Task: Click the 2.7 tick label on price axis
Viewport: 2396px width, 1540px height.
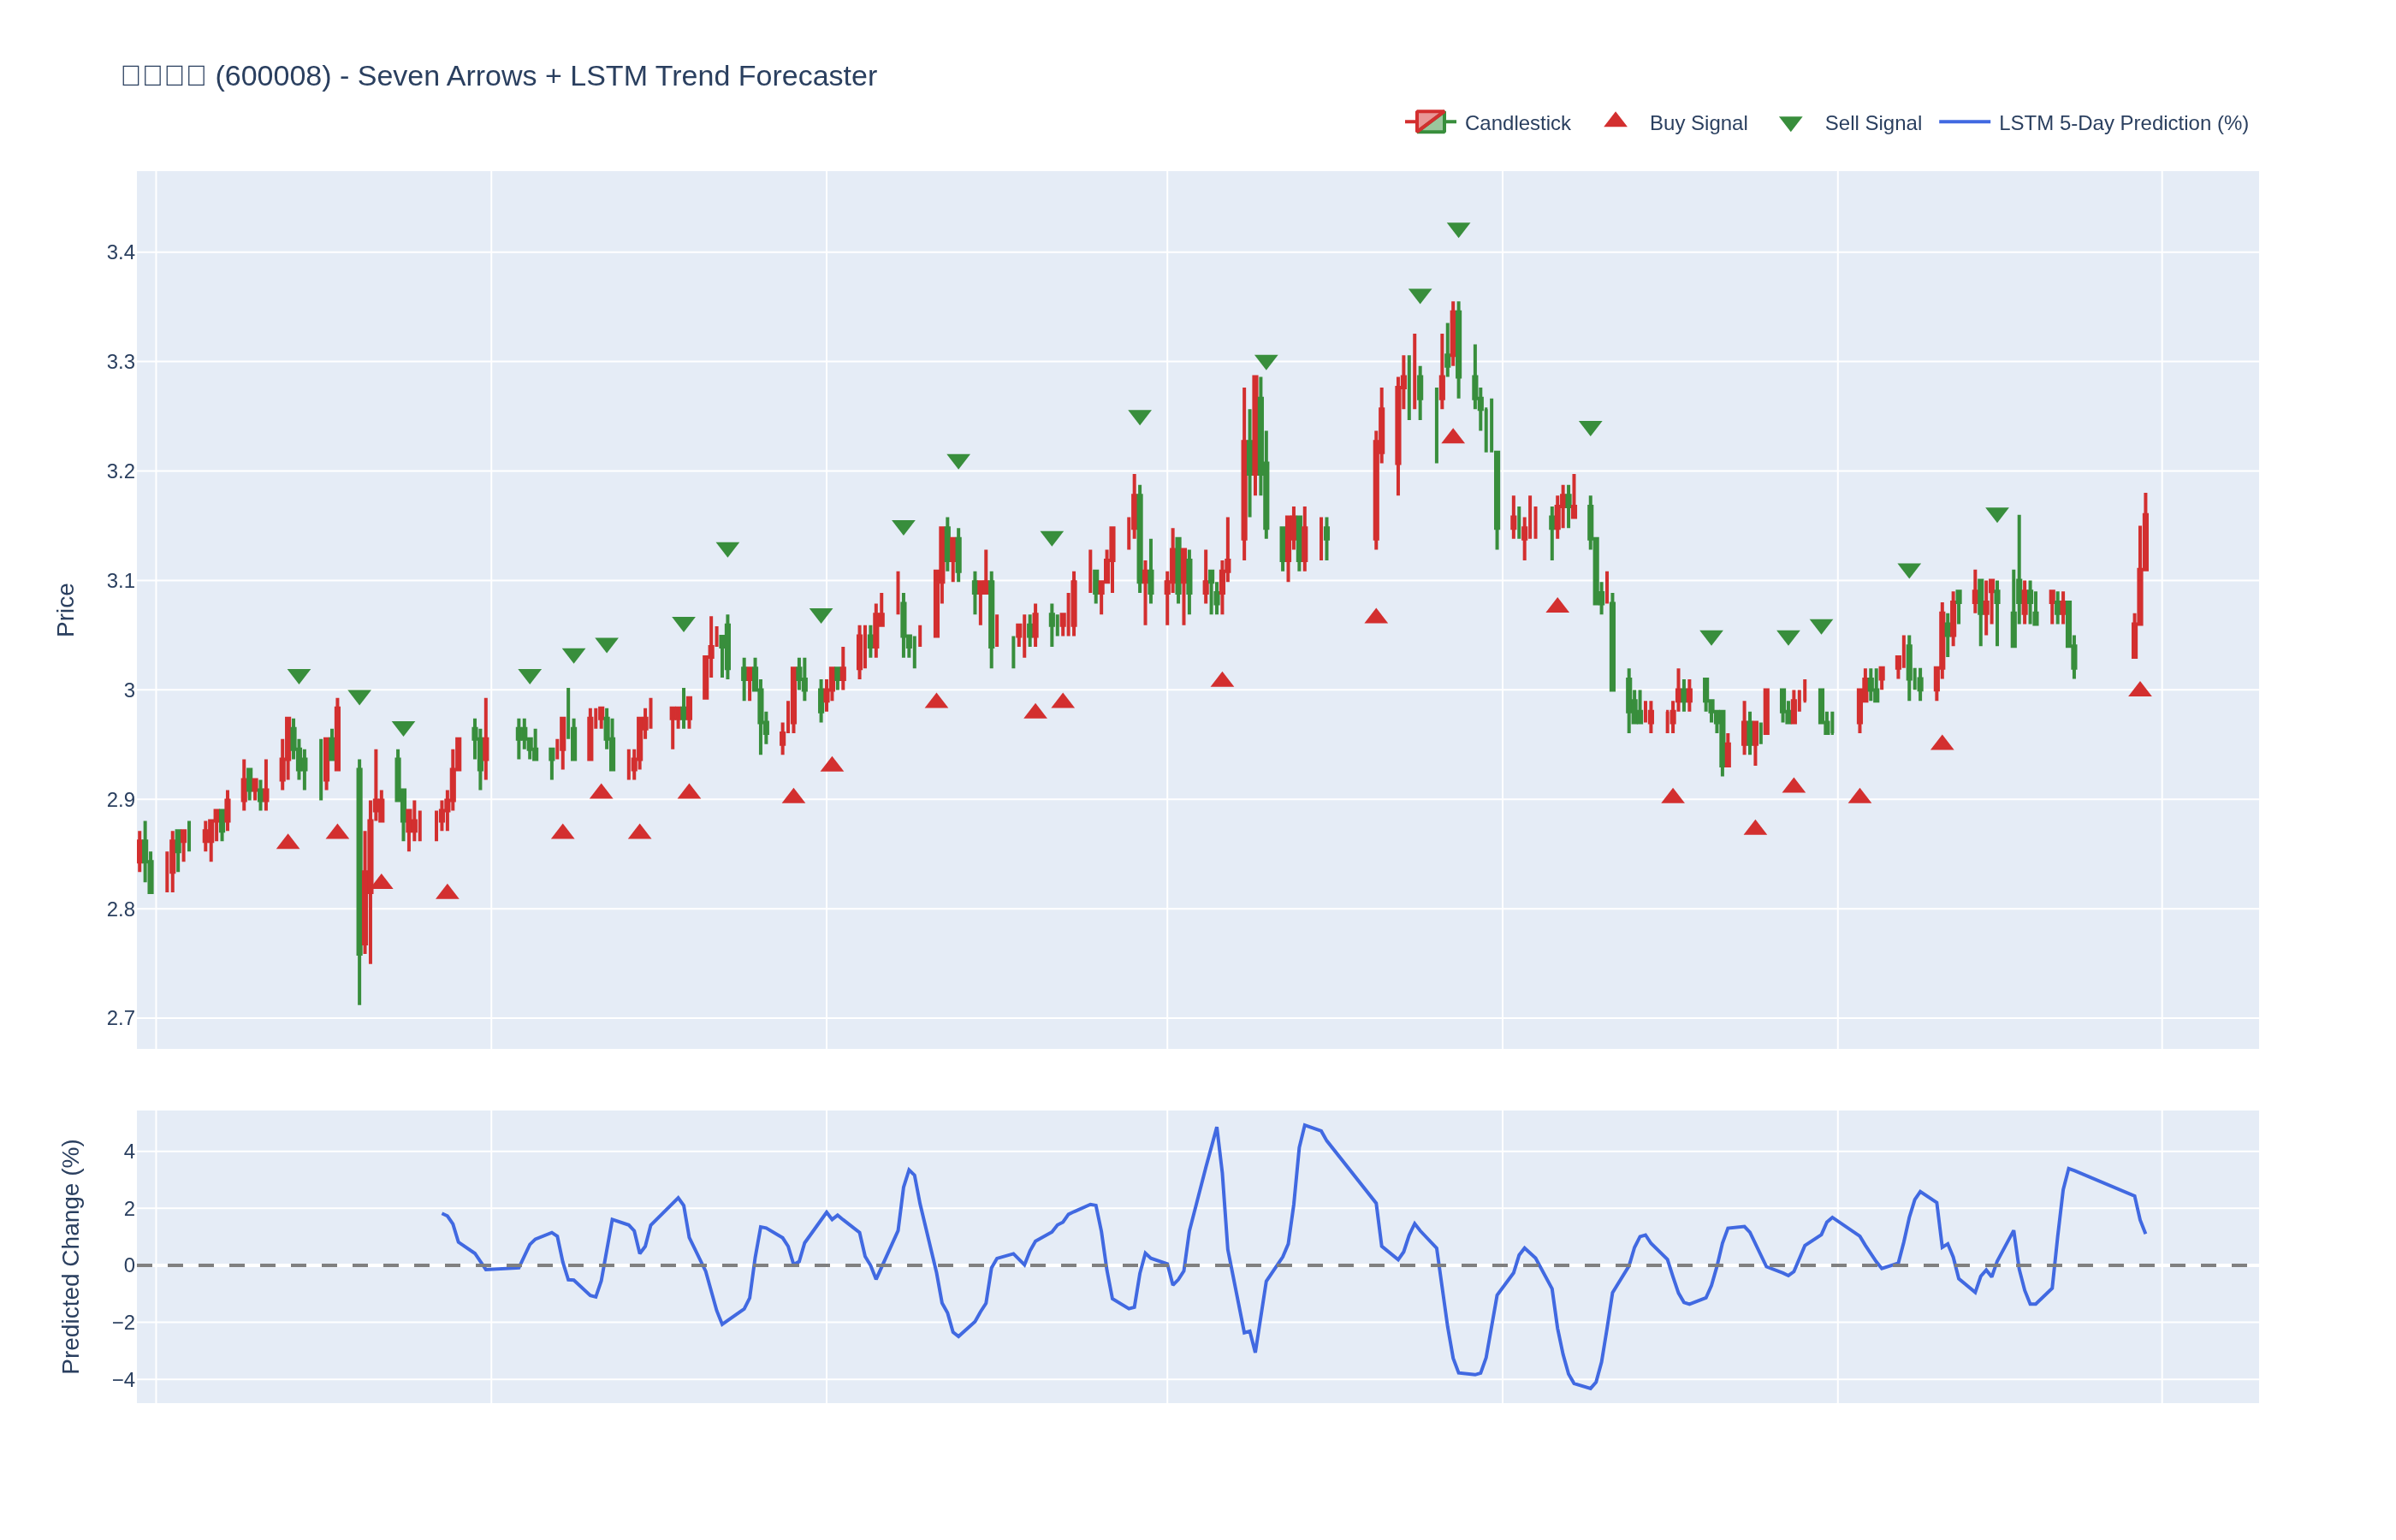Action: [121, 1019]
